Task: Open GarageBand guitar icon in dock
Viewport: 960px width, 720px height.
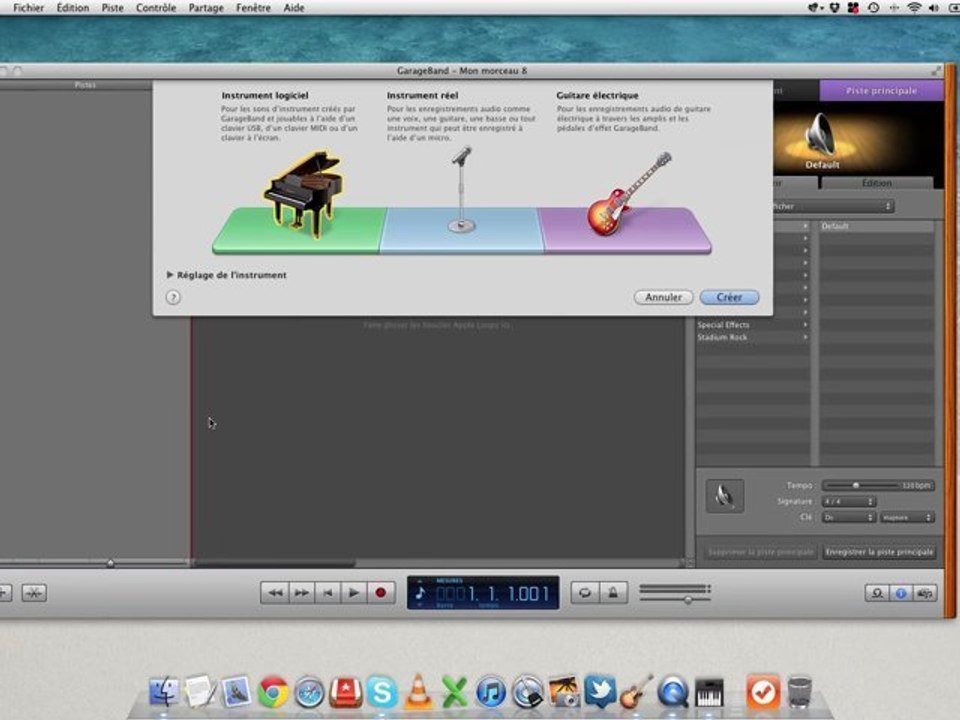Action: click(x=636, y=692)
